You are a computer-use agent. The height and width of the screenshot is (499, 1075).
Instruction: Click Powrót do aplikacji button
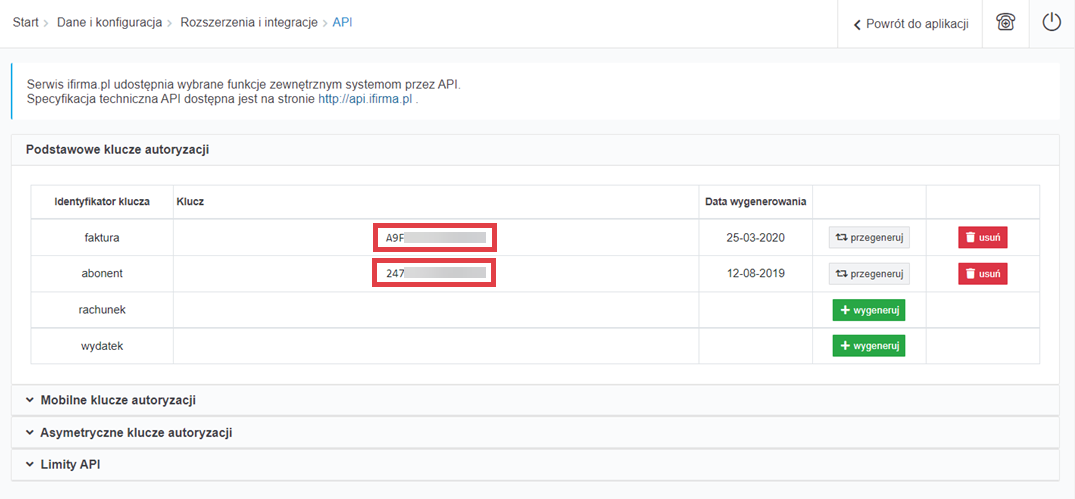click(911, 24)
